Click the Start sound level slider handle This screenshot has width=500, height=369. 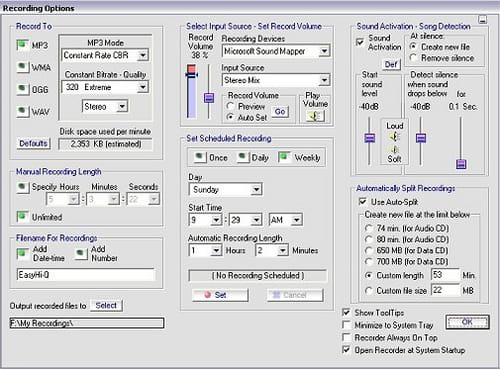click(369, 138)
